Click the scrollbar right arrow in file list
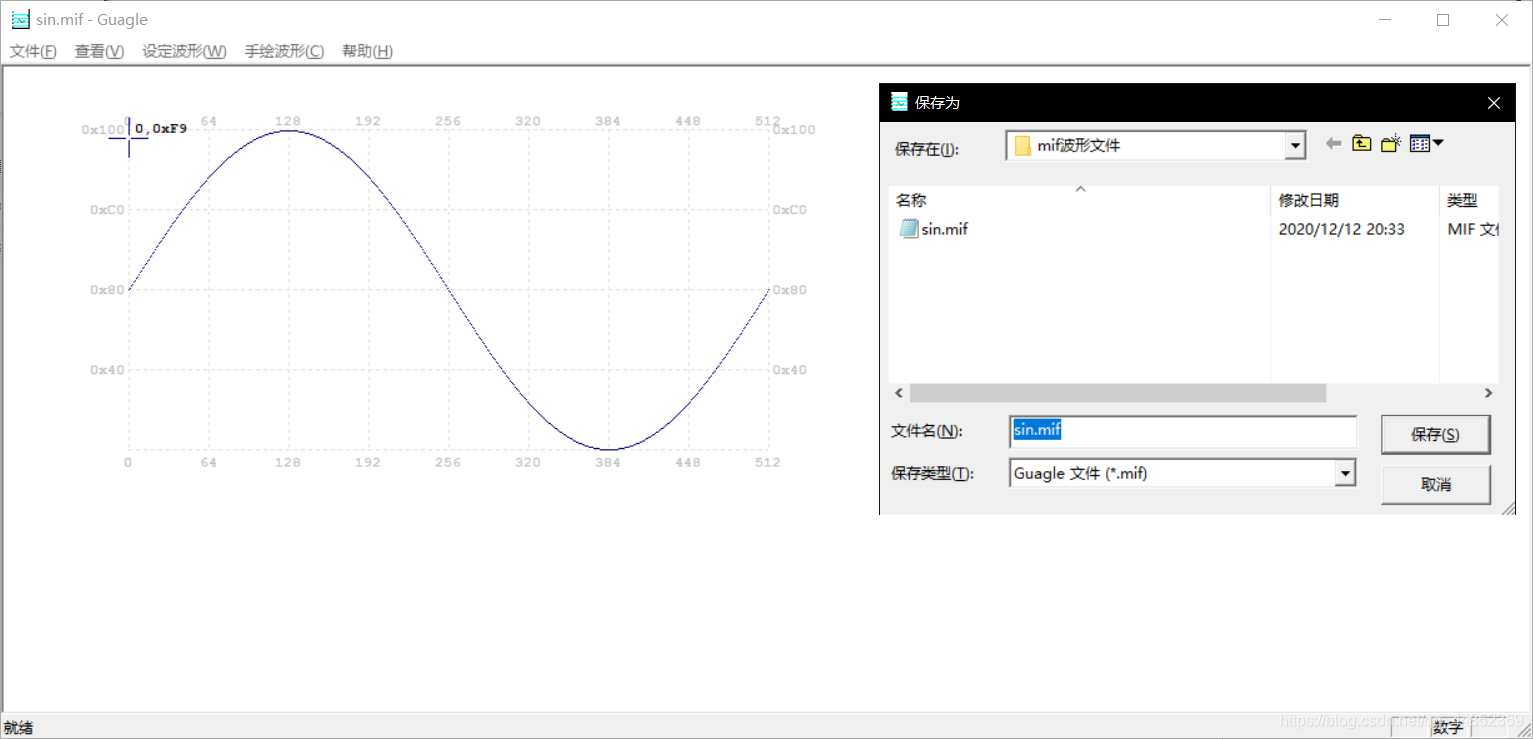1533x739 pixels. [x=1489, y=393]
